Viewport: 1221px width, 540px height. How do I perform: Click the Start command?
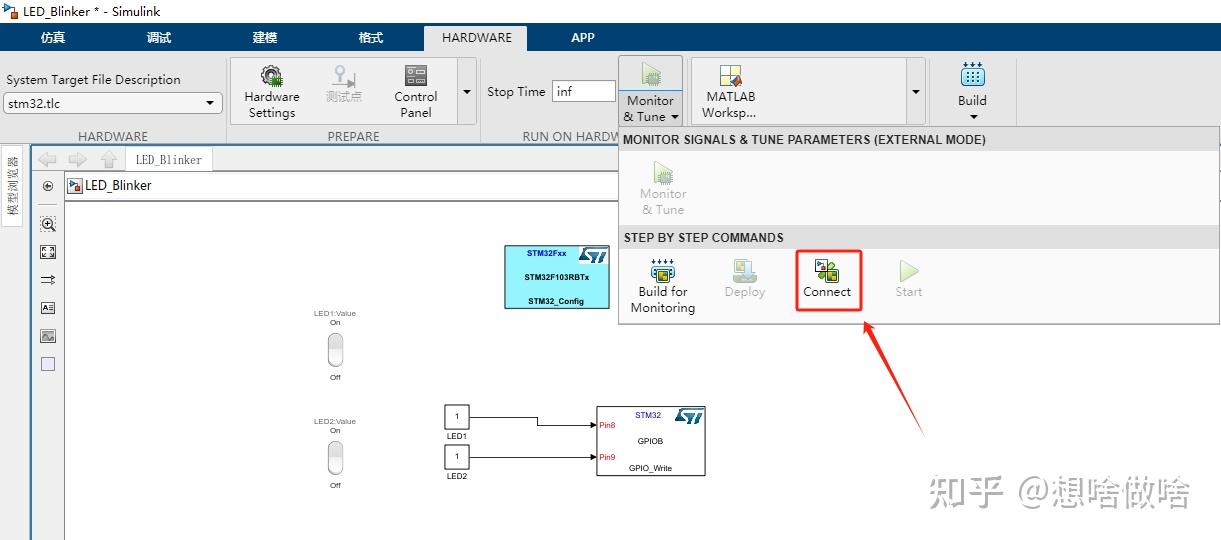pyautogui.click(x=908, y=279)
